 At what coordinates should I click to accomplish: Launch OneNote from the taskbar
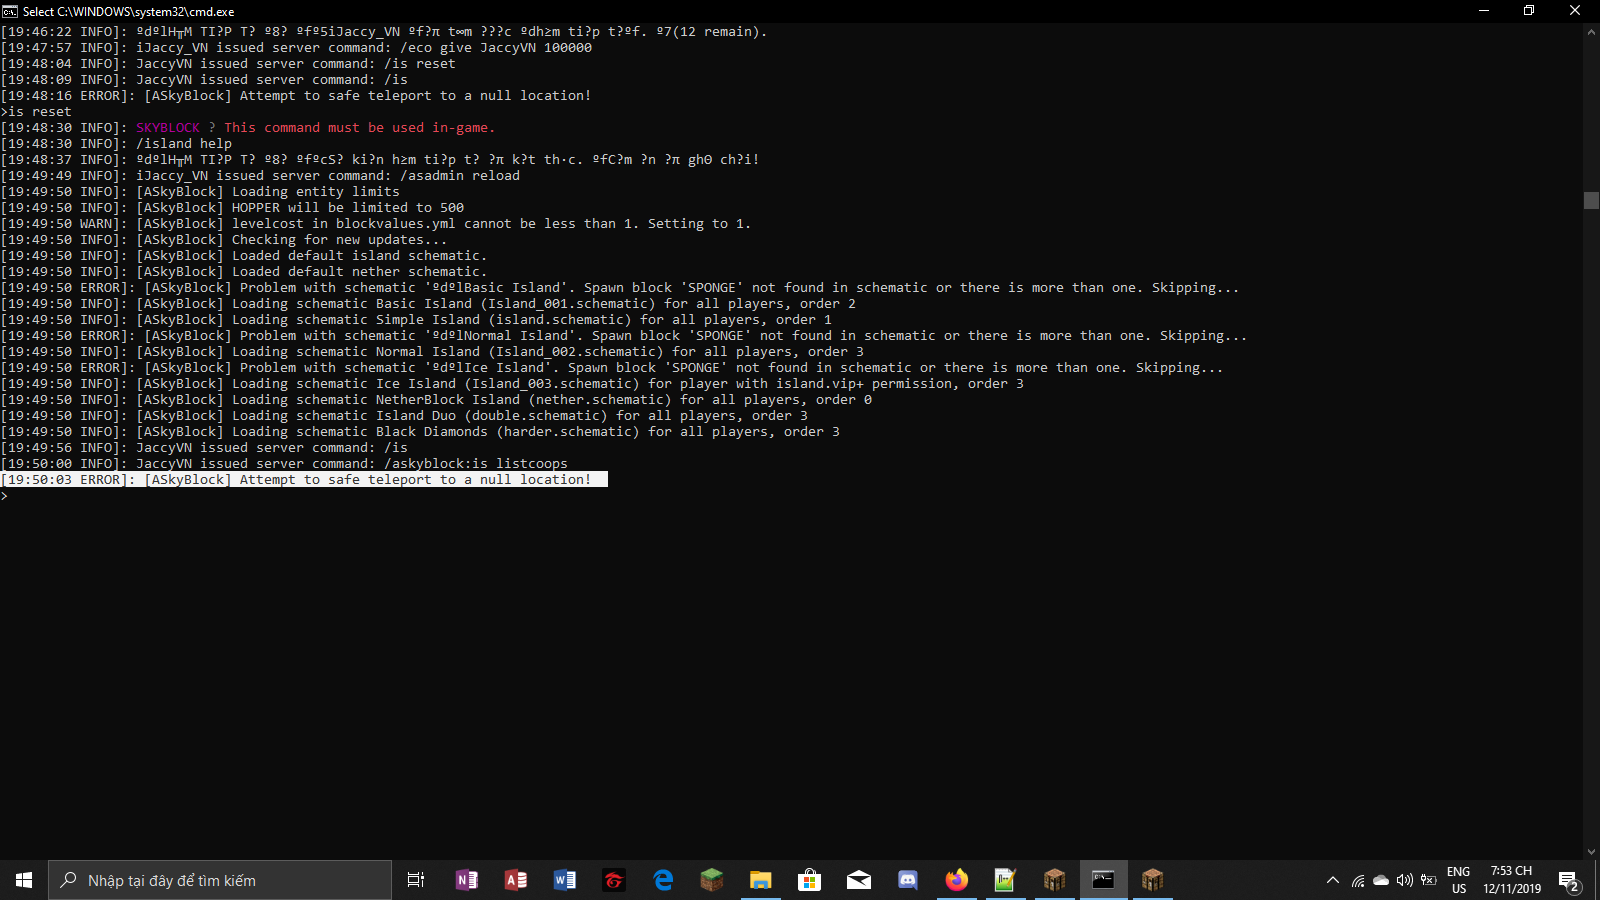pyautogui.click(x=466, y=880)
